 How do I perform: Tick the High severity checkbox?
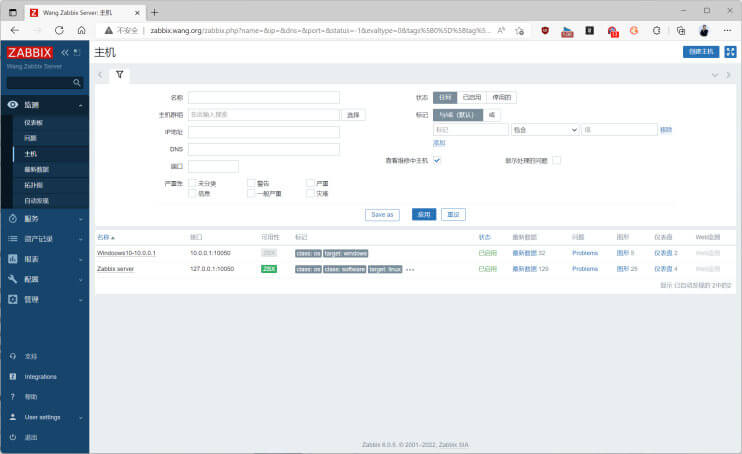[x=310, y=183]
